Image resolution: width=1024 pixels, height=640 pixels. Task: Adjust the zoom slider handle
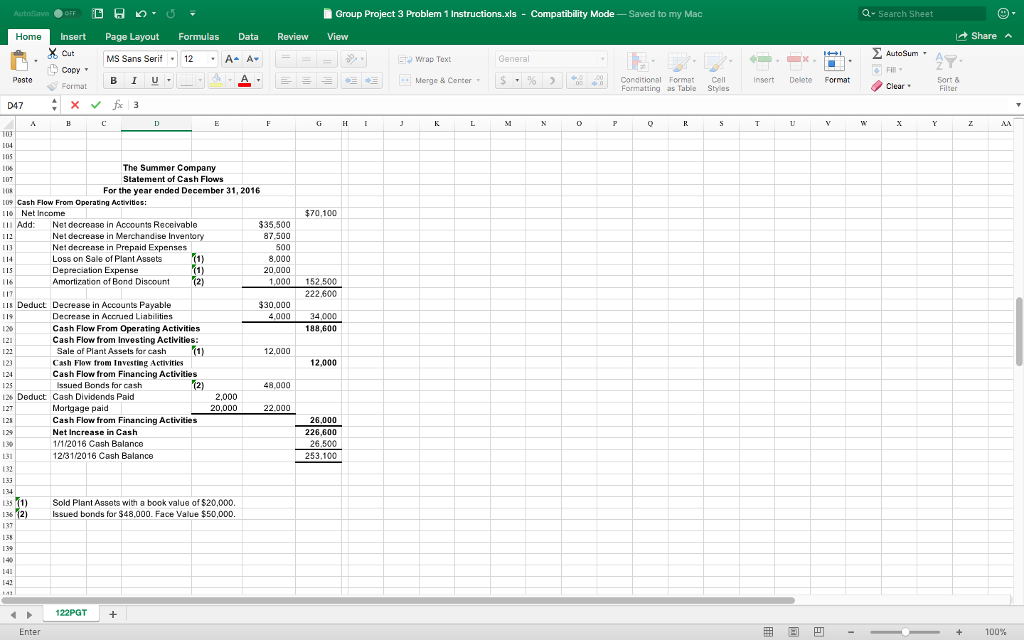[x=905, y=632]
